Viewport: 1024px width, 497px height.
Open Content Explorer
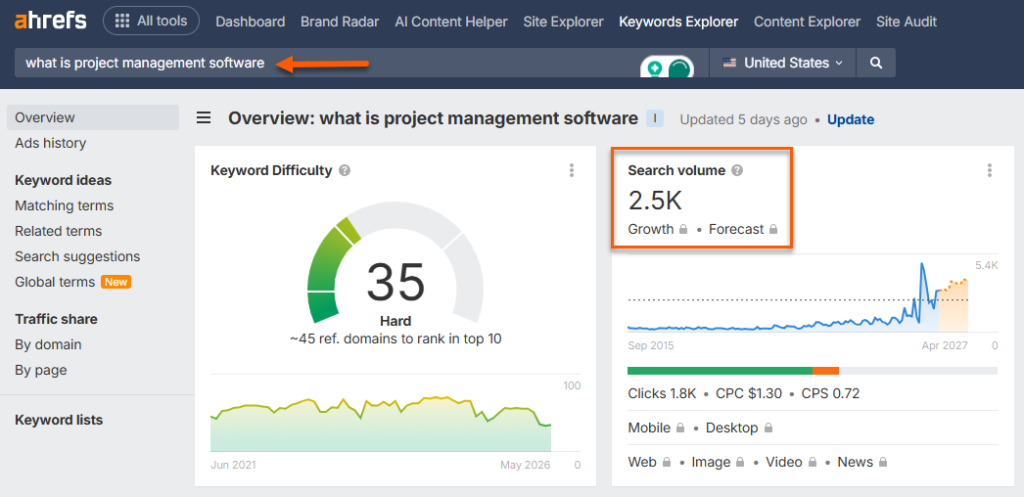[807, 22]
